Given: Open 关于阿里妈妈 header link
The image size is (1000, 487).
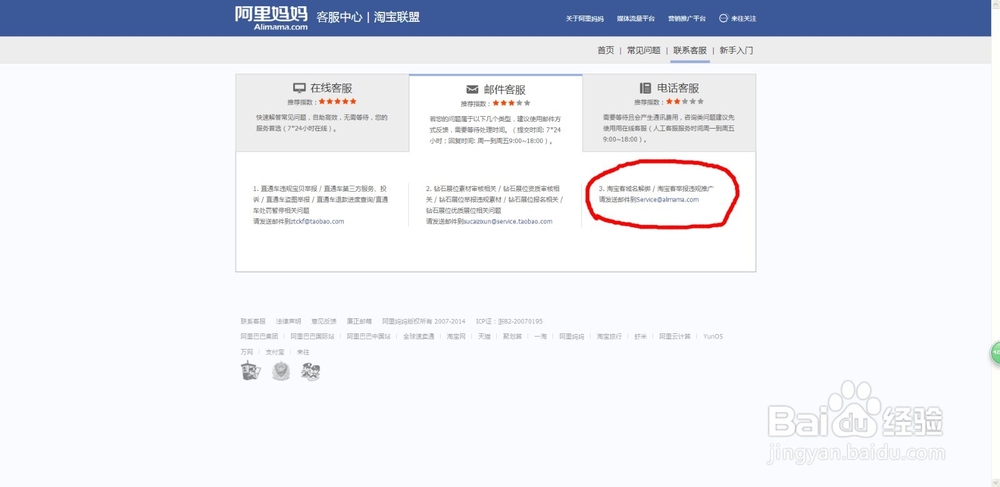Looking at the screenshot, I should pyautogui.click(x=585, y=19).
